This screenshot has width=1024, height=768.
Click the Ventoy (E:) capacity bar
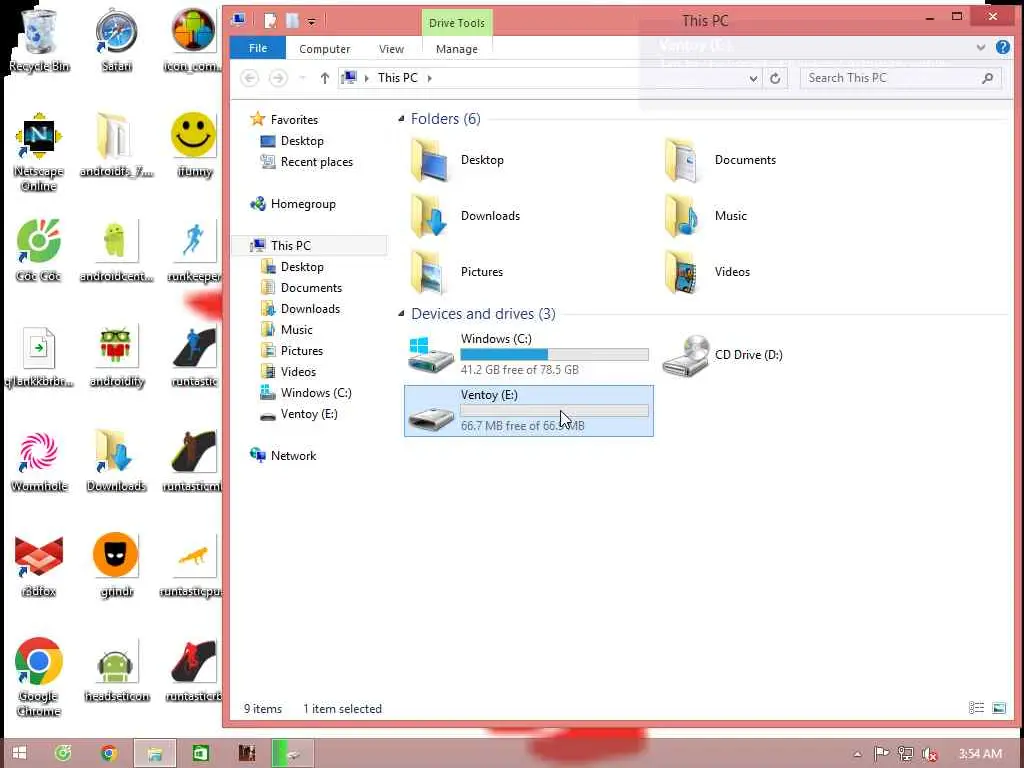pos(554,411)
